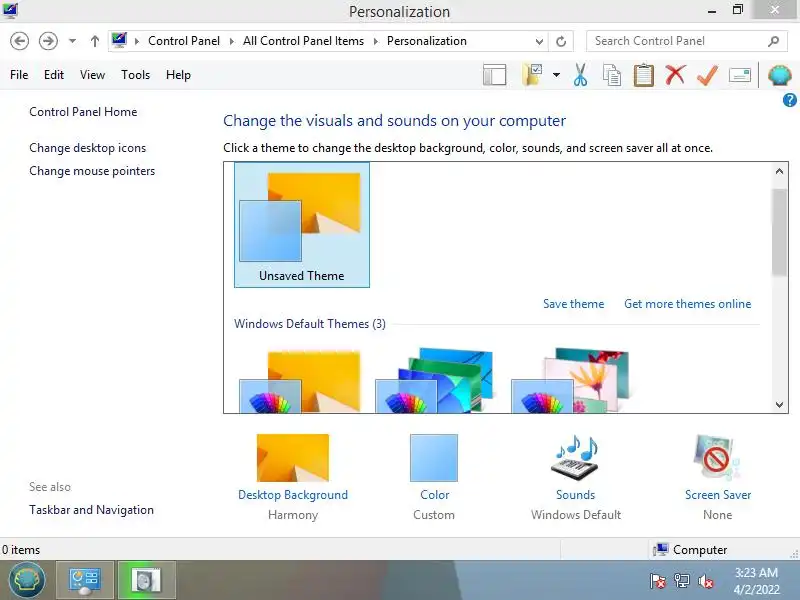Refresh the Personalization page
Image resolution: width=800 pixels, height=600 pixels.
tap(561, 41)
